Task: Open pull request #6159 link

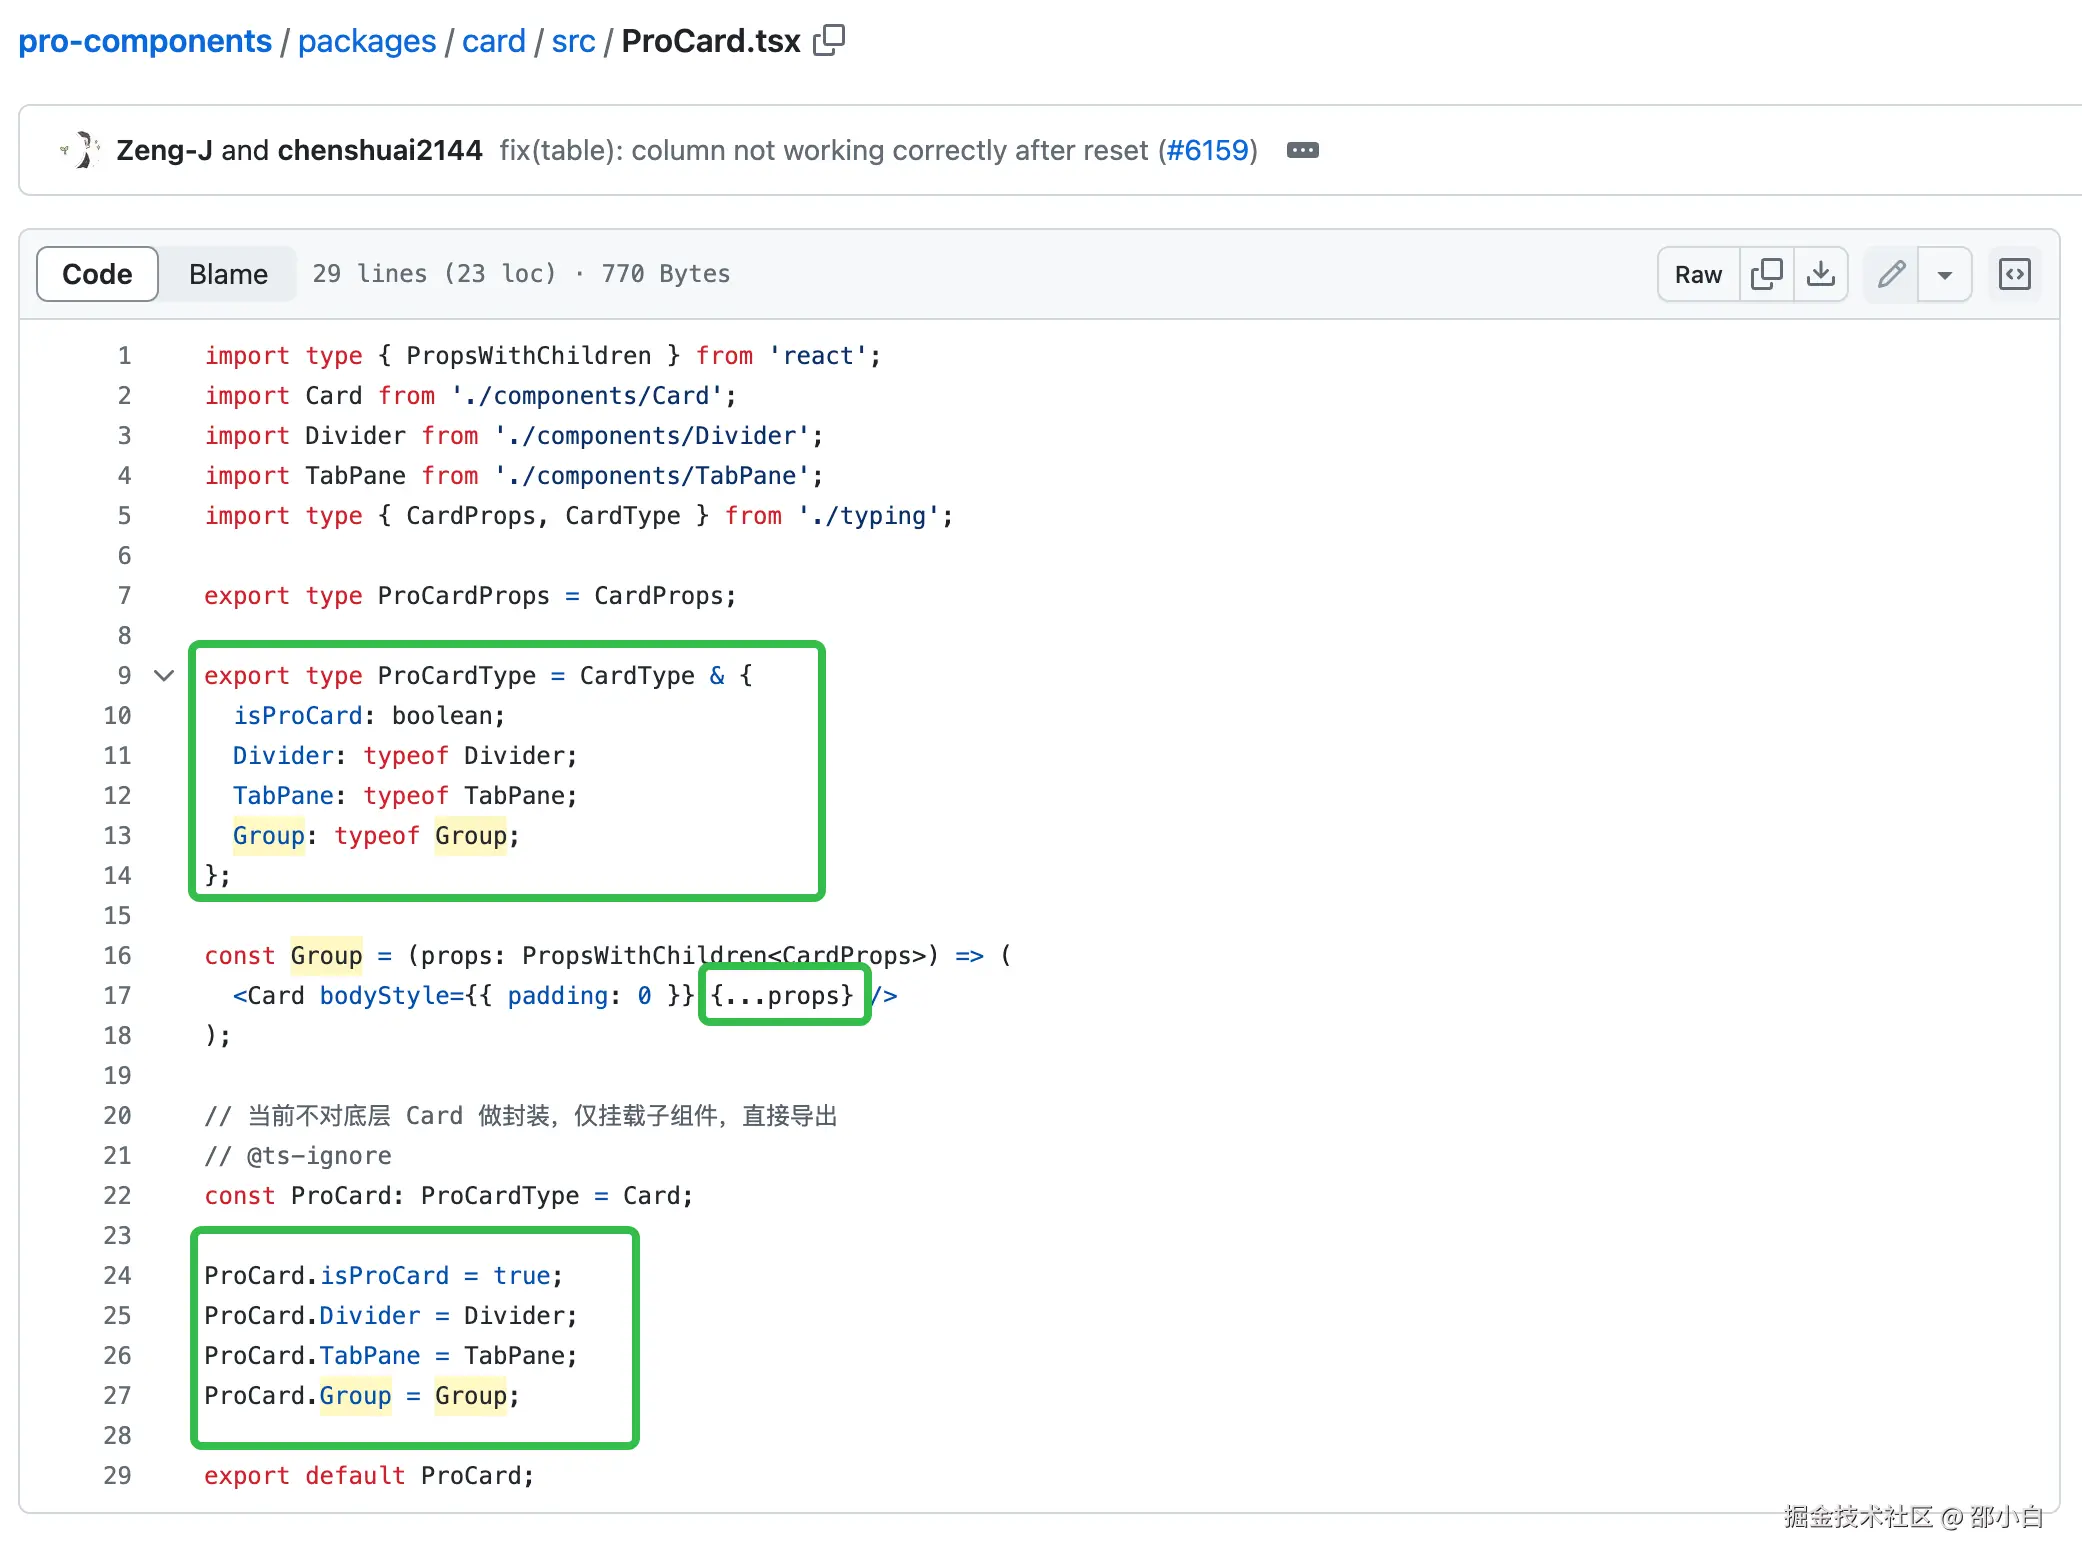Action: coord(1208,150)
